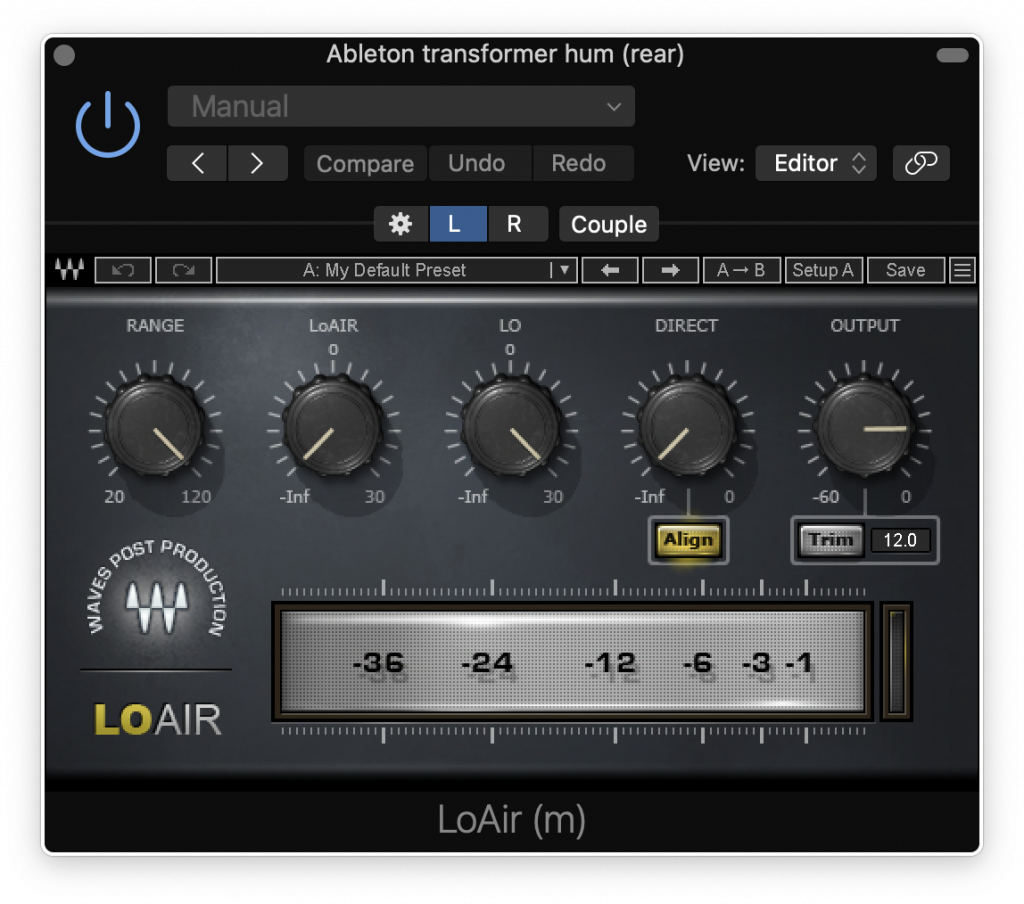Click the gray close dot top-left
This screenshot has width=1024, height=904.
pyautogui.click(x=64, y=55)
